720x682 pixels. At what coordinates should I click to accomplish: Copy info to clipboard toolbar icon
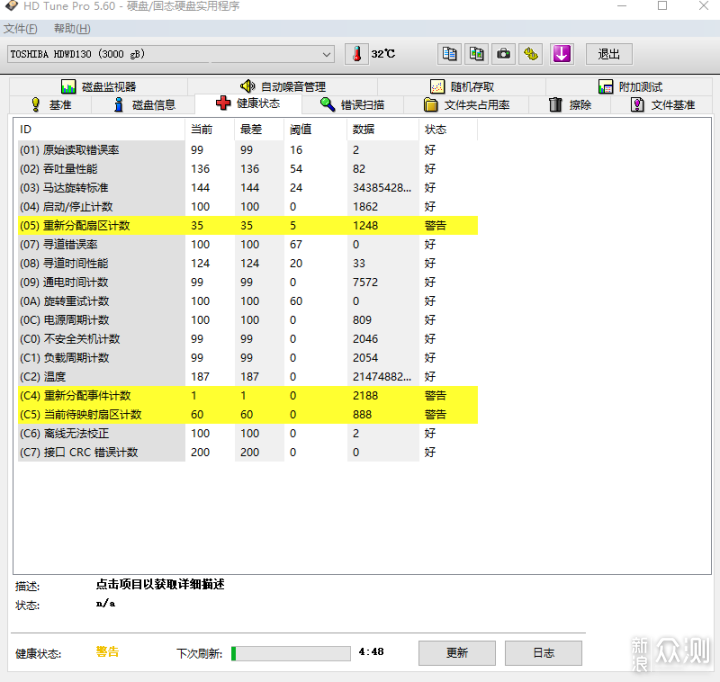[x=449, y=54]
